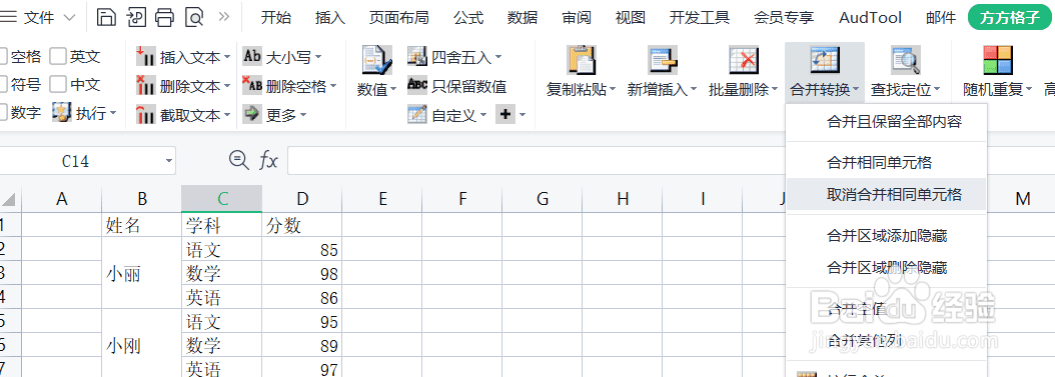Open the 文件 menu dropdown arrow
Screen dimensions: 1055x377
coord(69,18)
